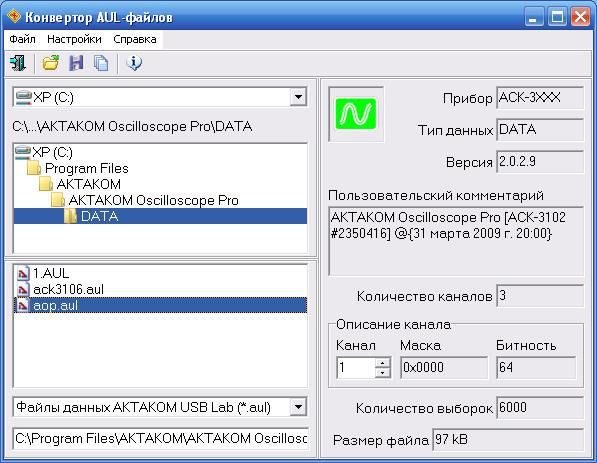This screenshot has width=597, height=463.
Task: Click the user comment text box
Action: pos(456,241)
